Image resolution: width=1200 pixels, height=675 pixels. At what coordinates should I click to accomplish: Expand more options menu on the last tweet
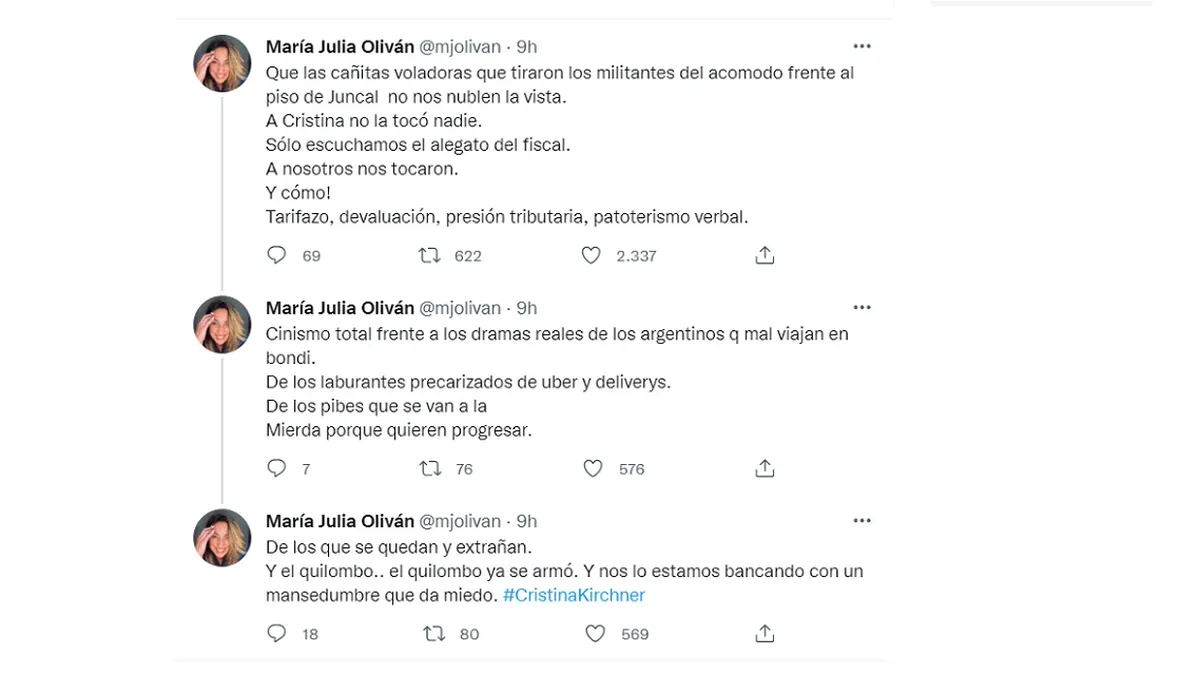coord(861,520)
